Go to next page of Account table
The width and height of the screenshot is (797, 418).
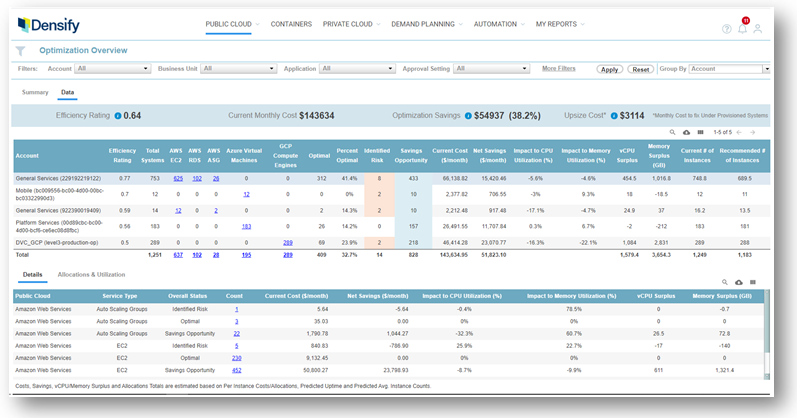pos(751,132)
